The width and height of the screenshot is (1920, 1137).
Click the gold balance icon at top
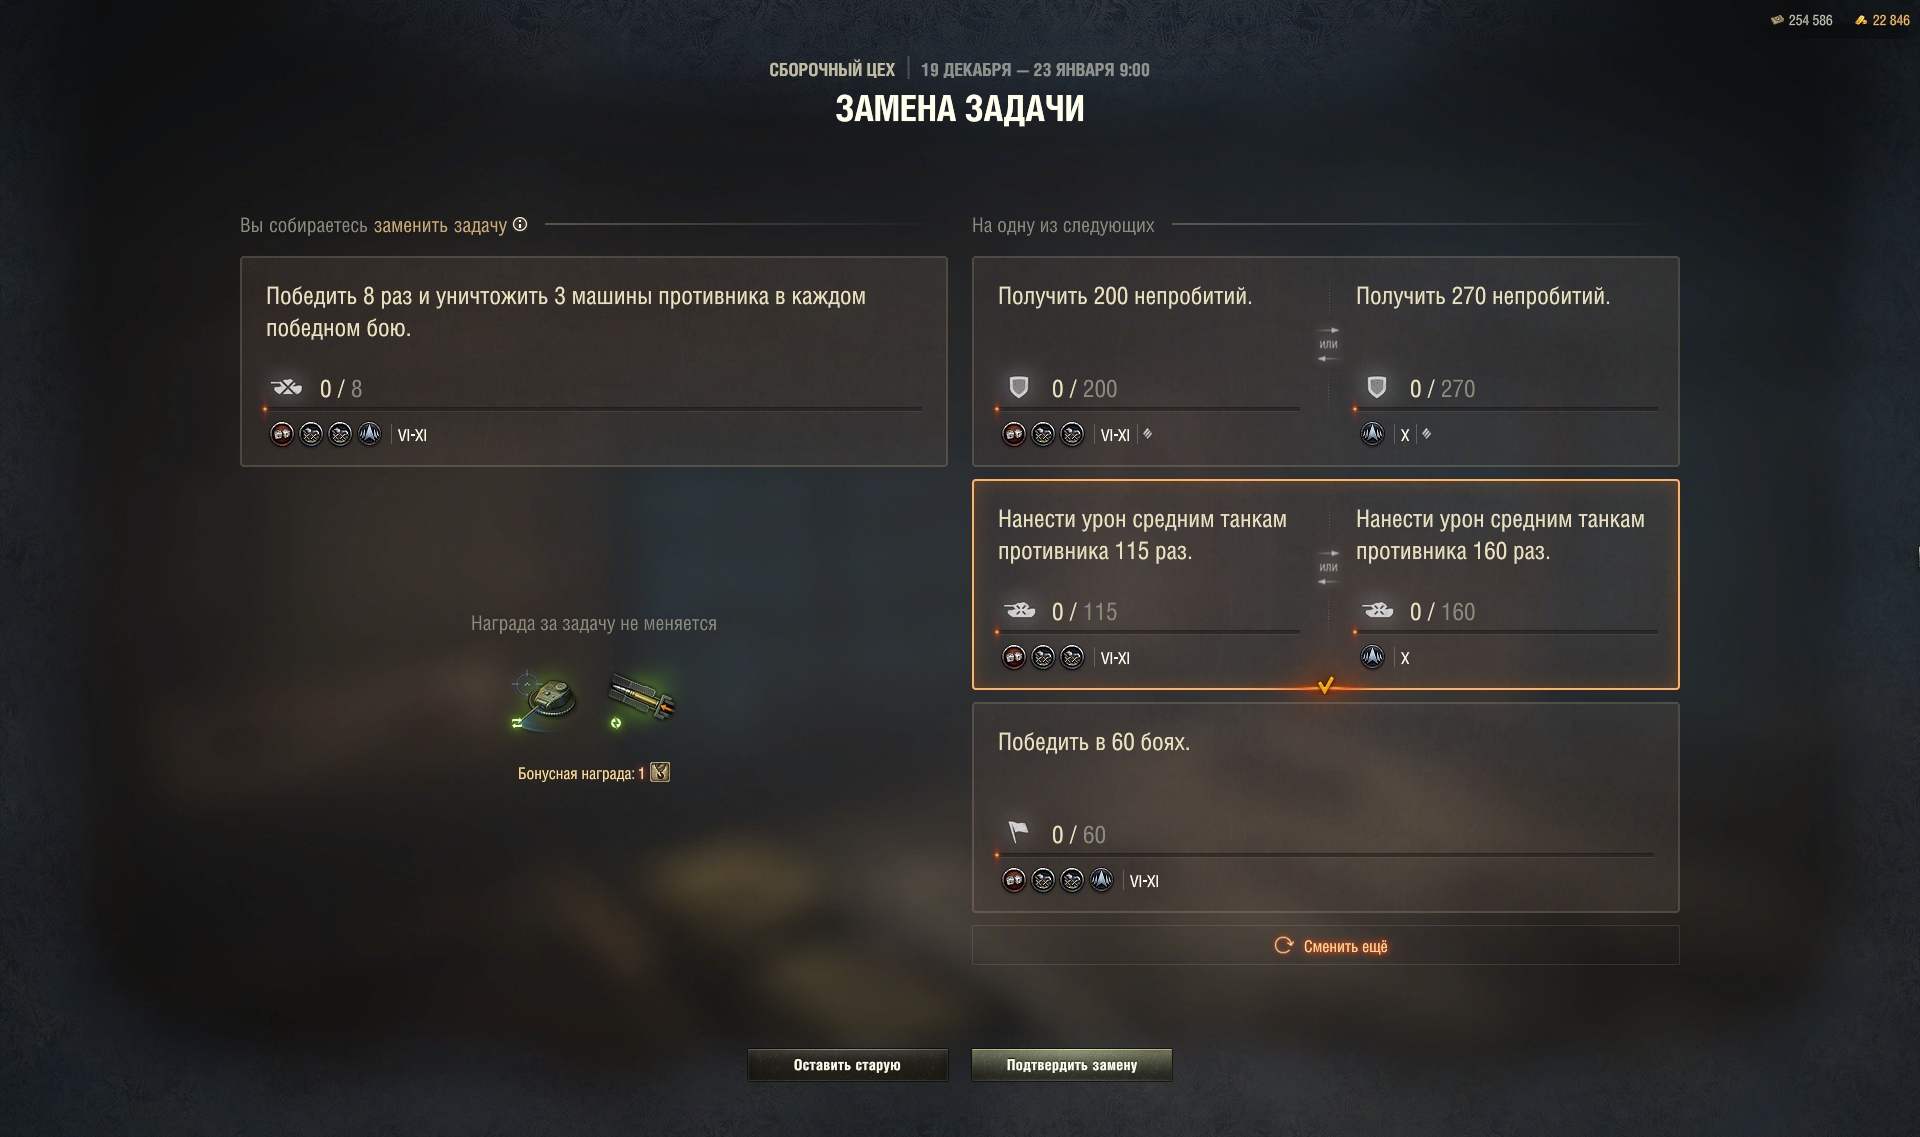[1861, 20]
